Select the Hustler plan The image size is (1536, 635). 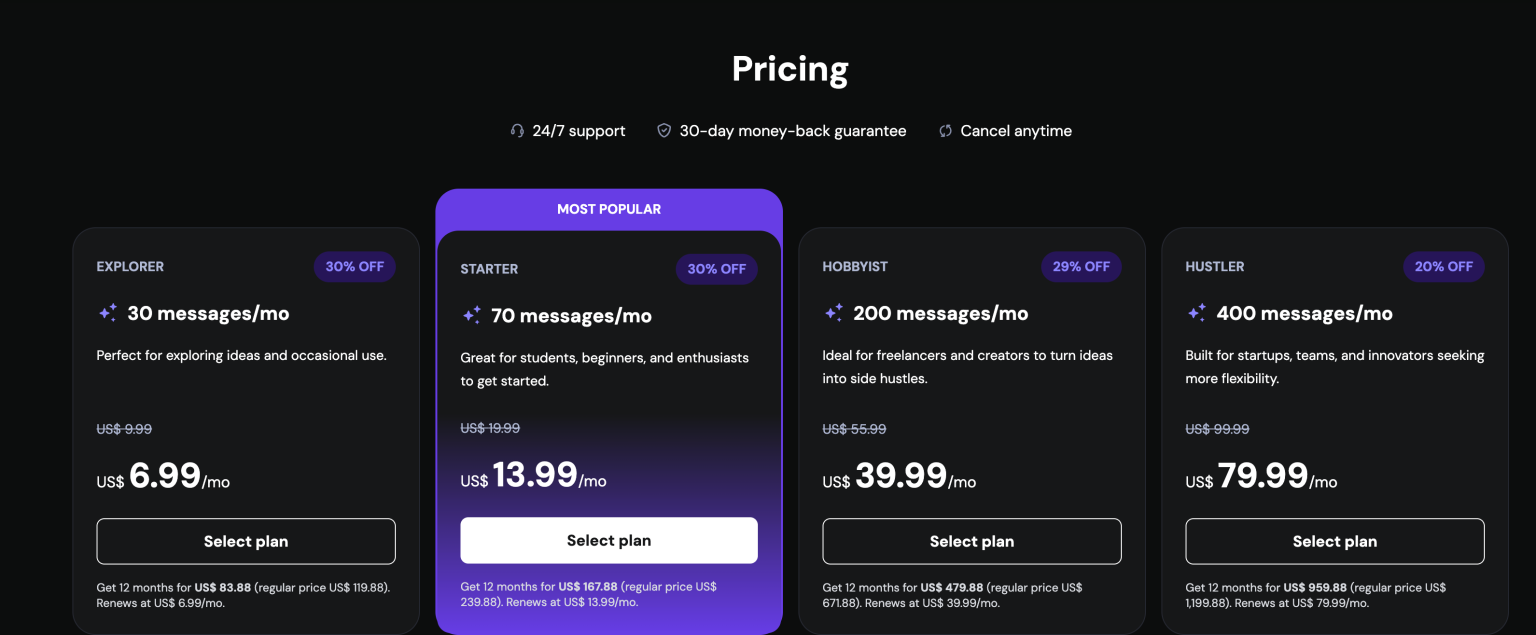click(x=1334, y=541)
